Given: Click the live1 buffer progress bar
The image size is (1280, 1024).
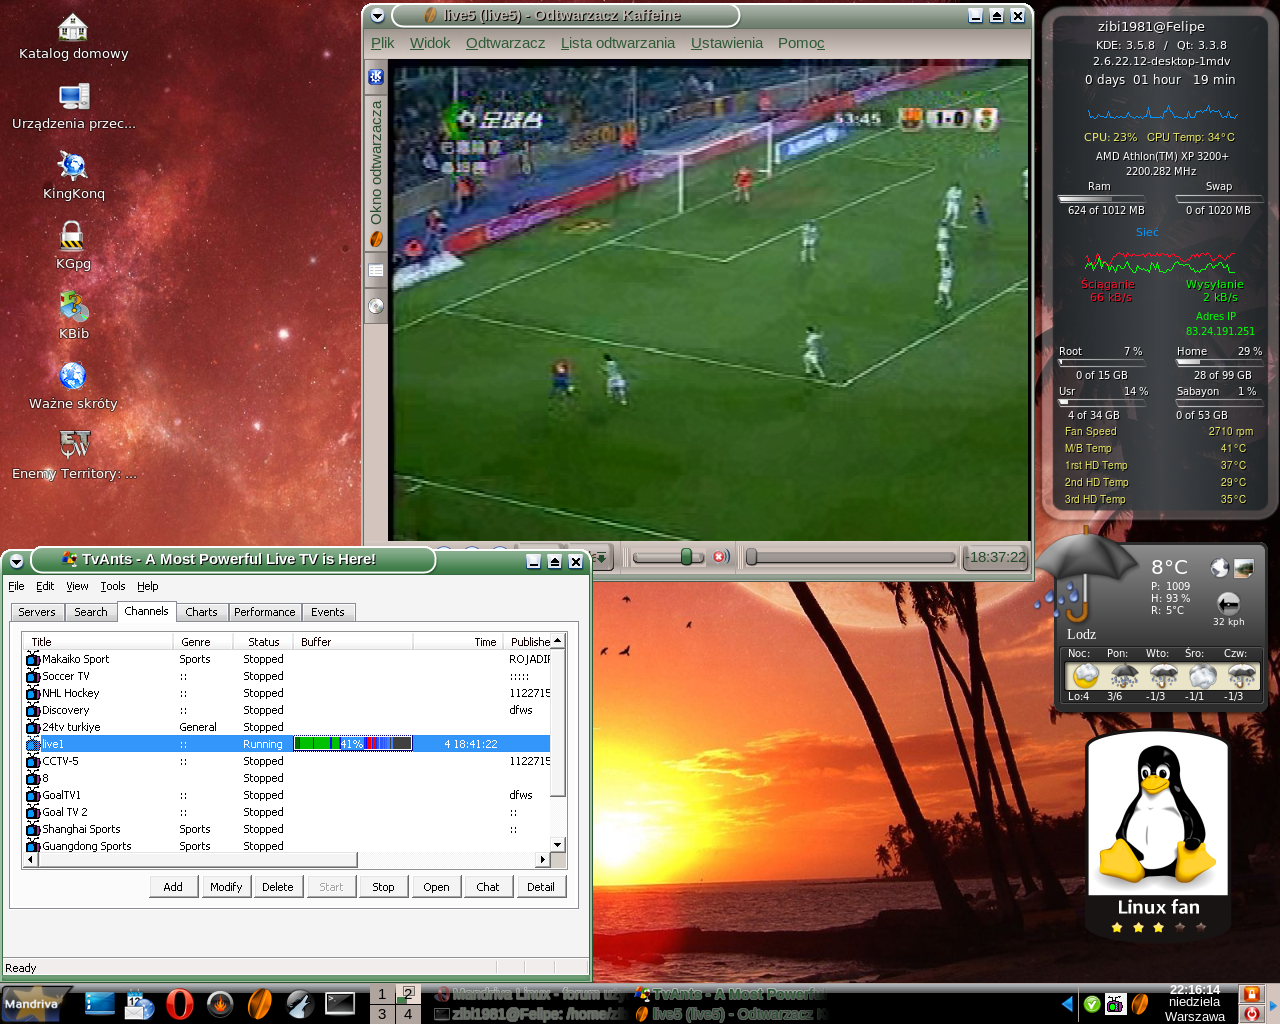Looking at the screenshot, I should click(353, 743).
